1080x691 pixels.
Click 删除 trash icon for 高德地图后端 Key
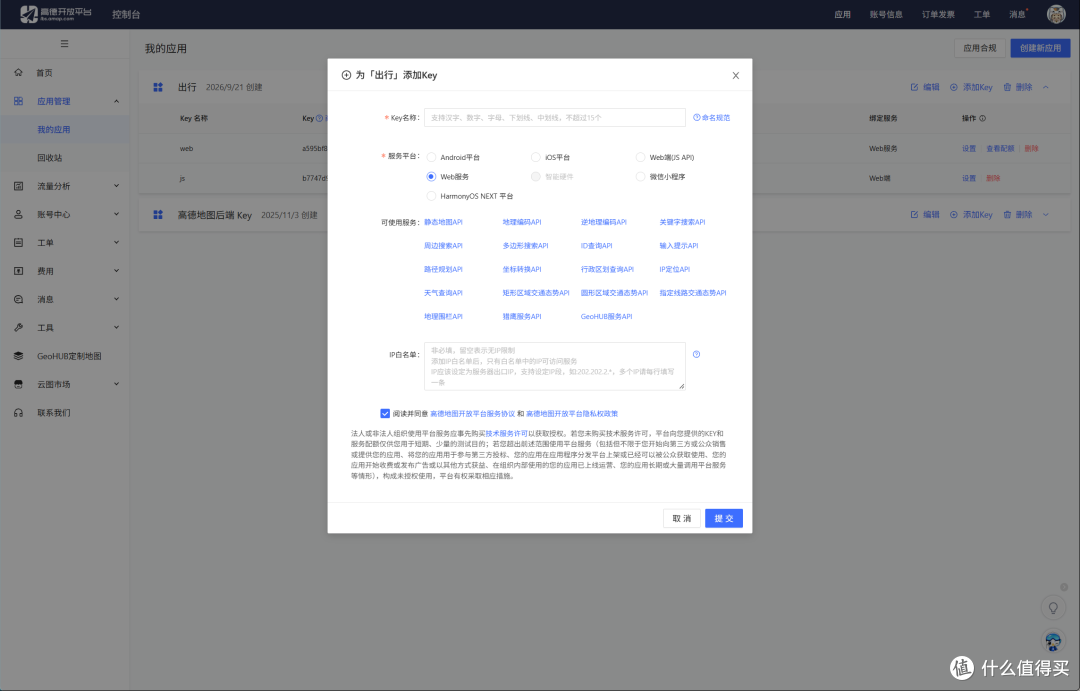click(1007, 215)
